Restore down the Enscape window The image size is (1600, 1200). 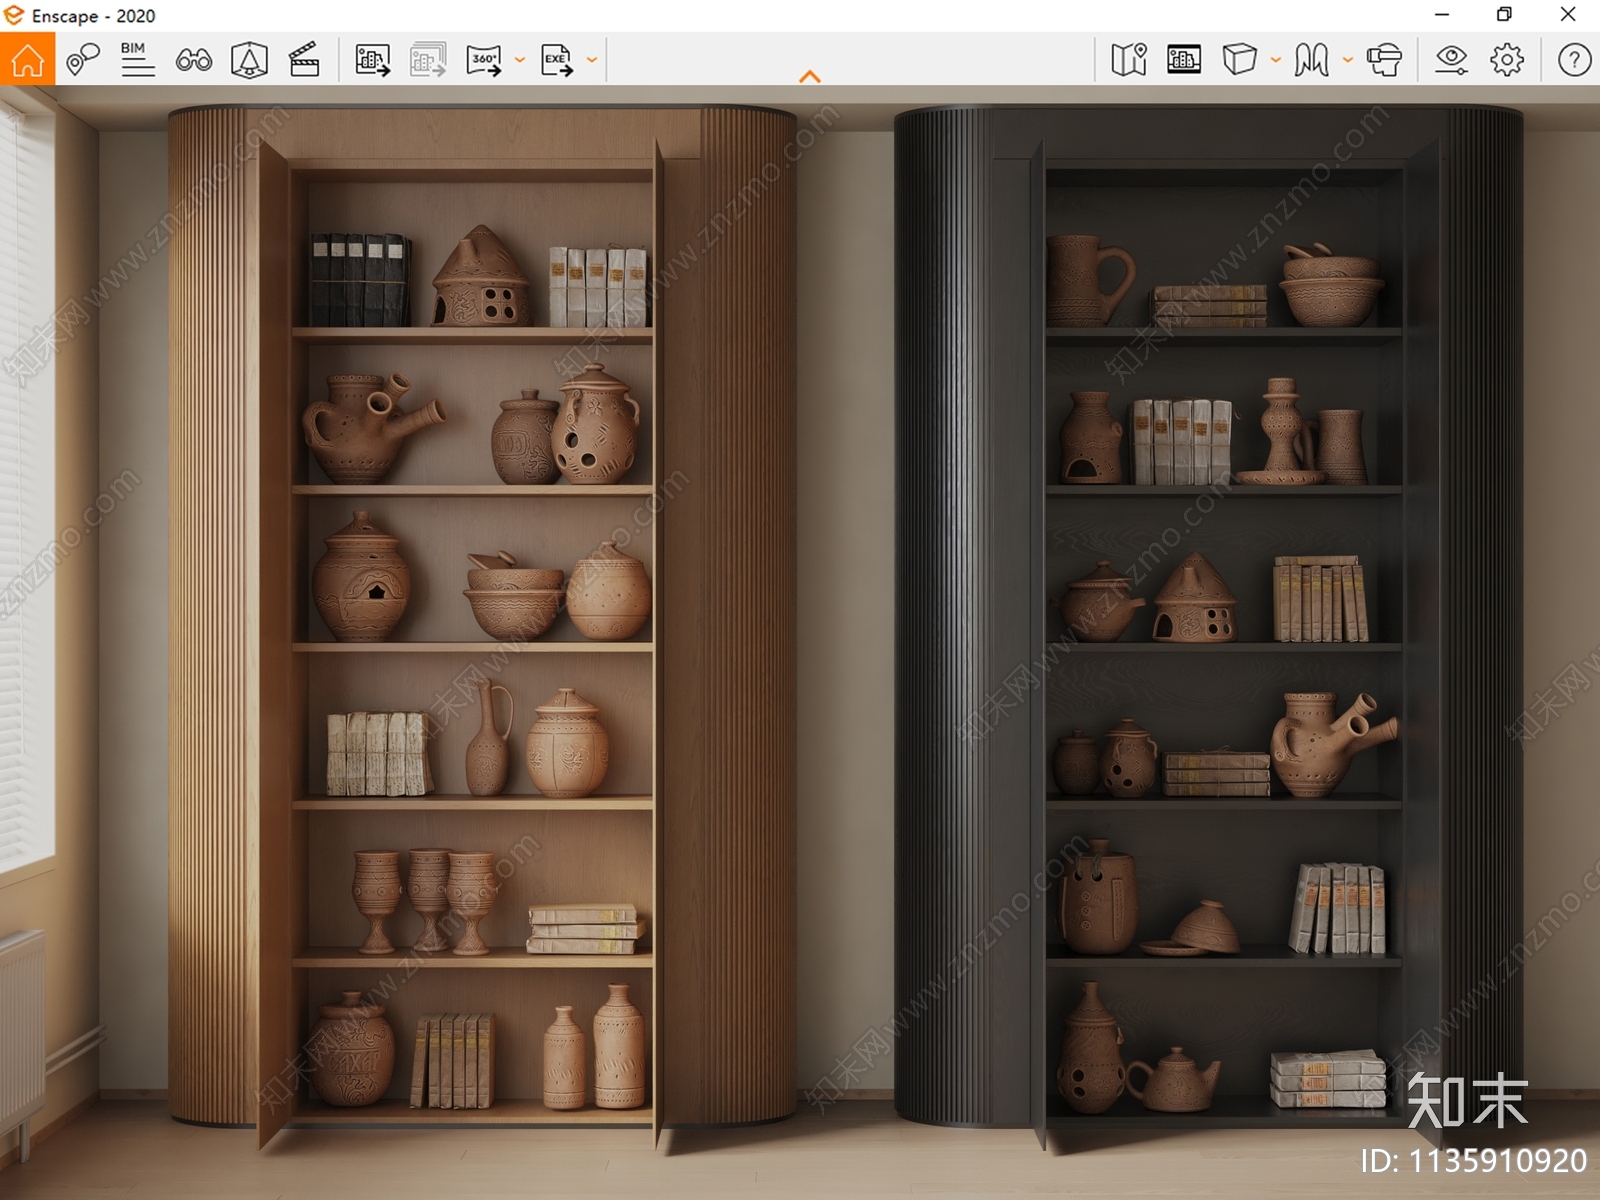pos(1504,14)
